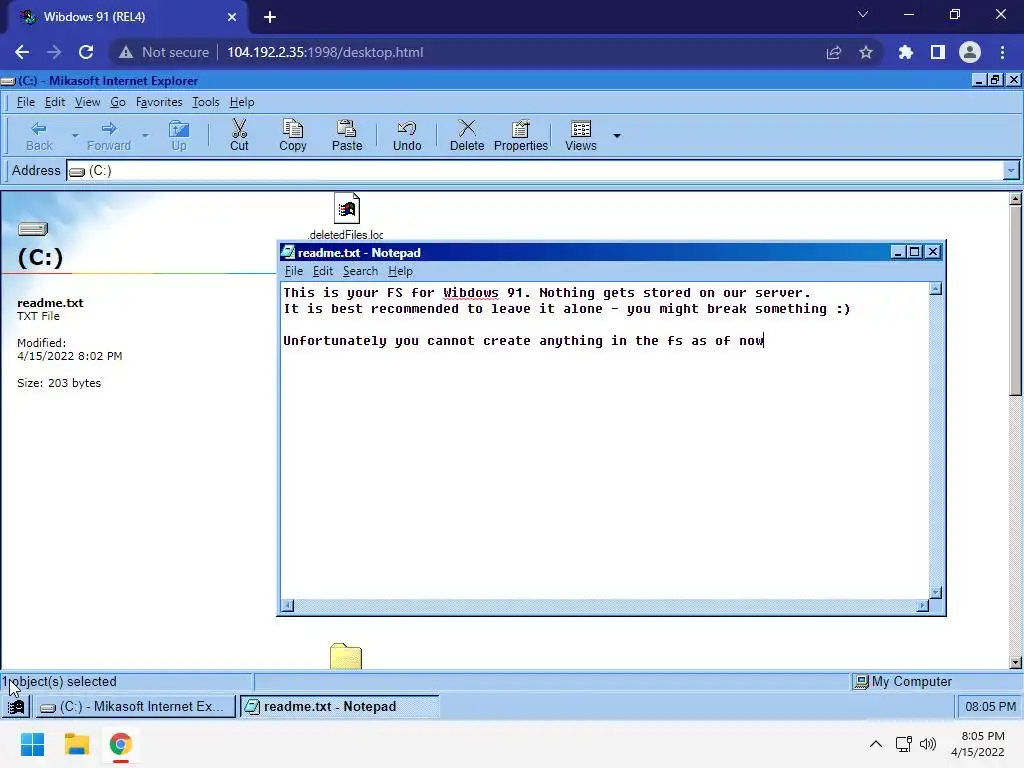Open the explorer View menu
This screenshot has width=1024, height=768.
[88, 102]
